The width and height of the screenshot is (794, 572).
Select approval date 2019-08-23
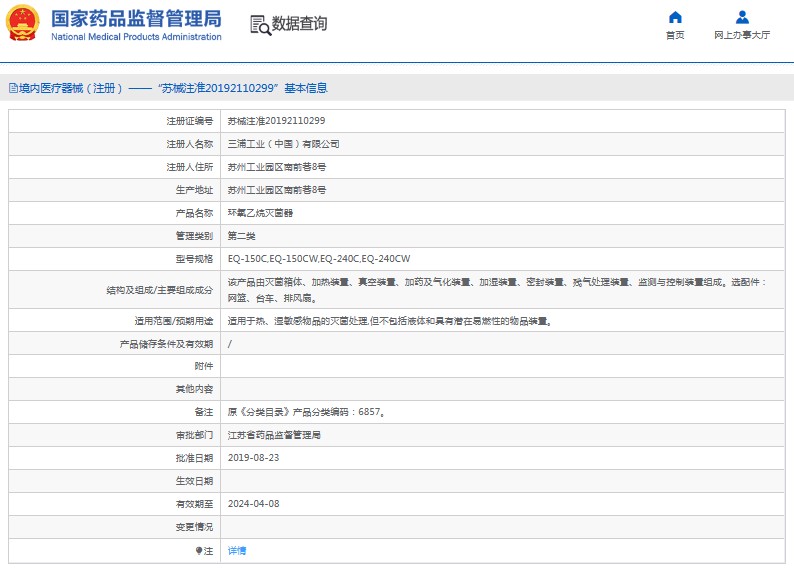(253, 458)
